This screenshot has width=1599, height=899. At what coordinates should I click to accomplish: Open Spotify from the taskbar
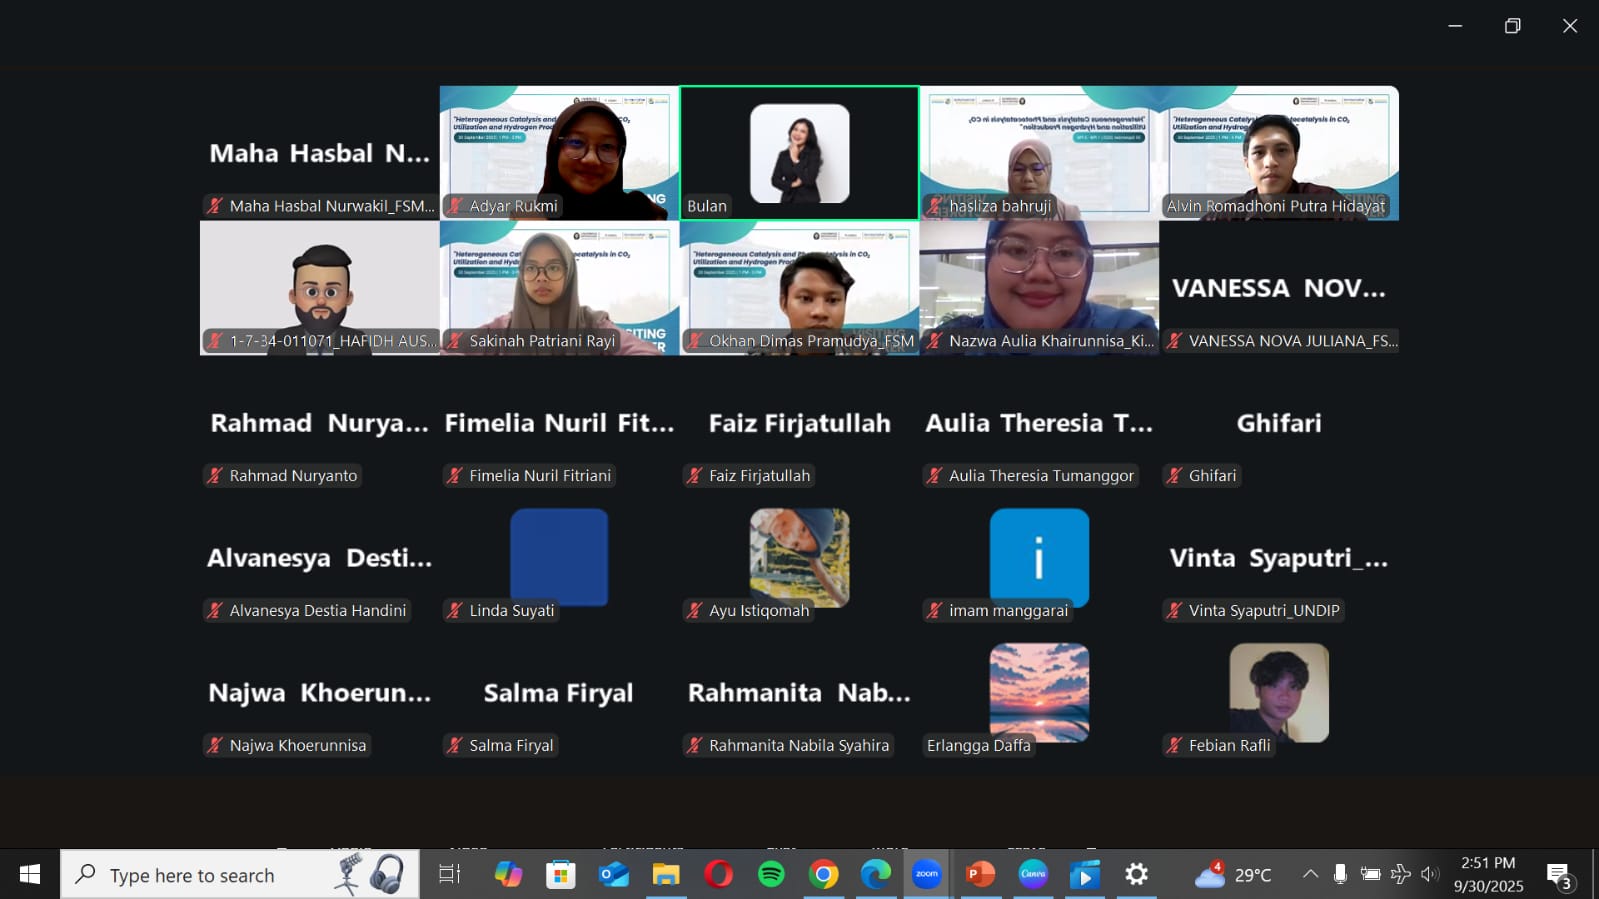click(771, 875)
